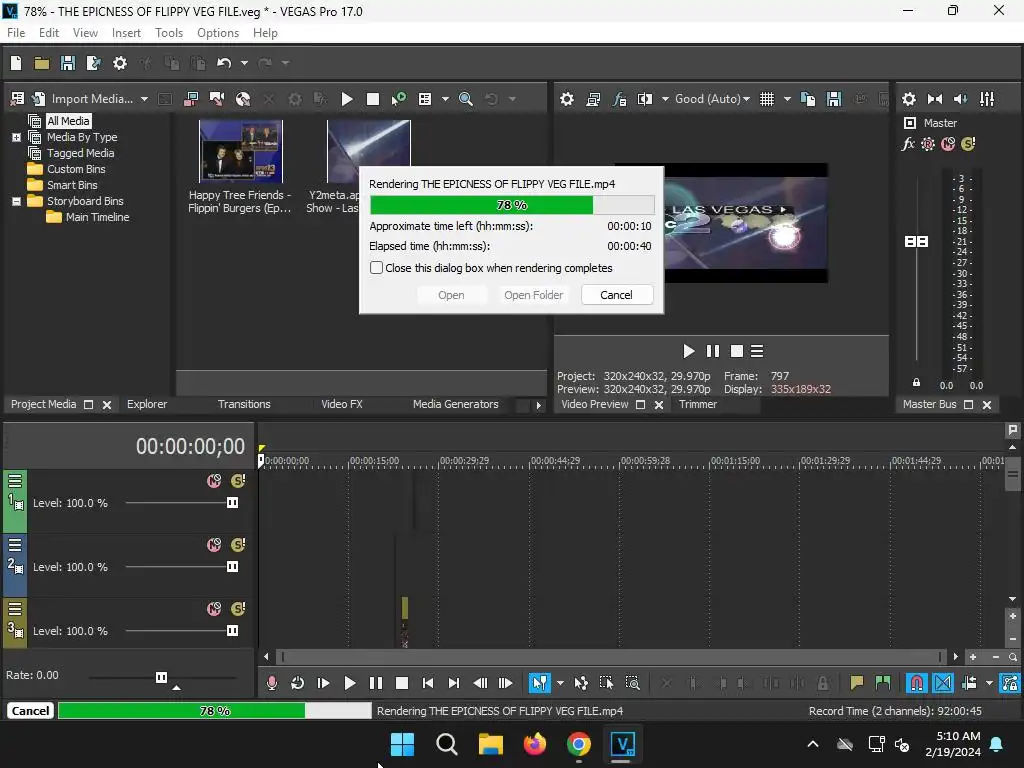Click Video Output FX icon in preview toolbar
This screenshot has width=1024, height=768.
click(619, 99)
